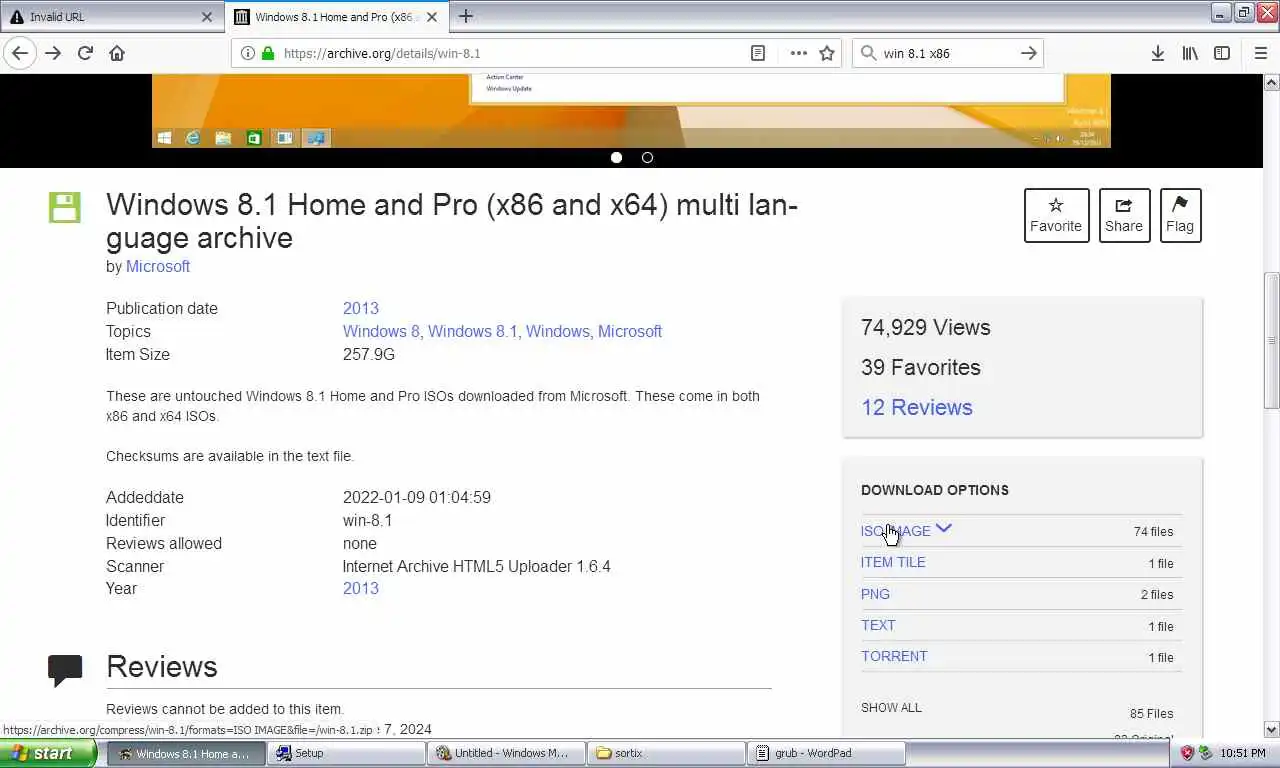
Task: Bookmark this page with the star icon
Action: tap(827, 53)
